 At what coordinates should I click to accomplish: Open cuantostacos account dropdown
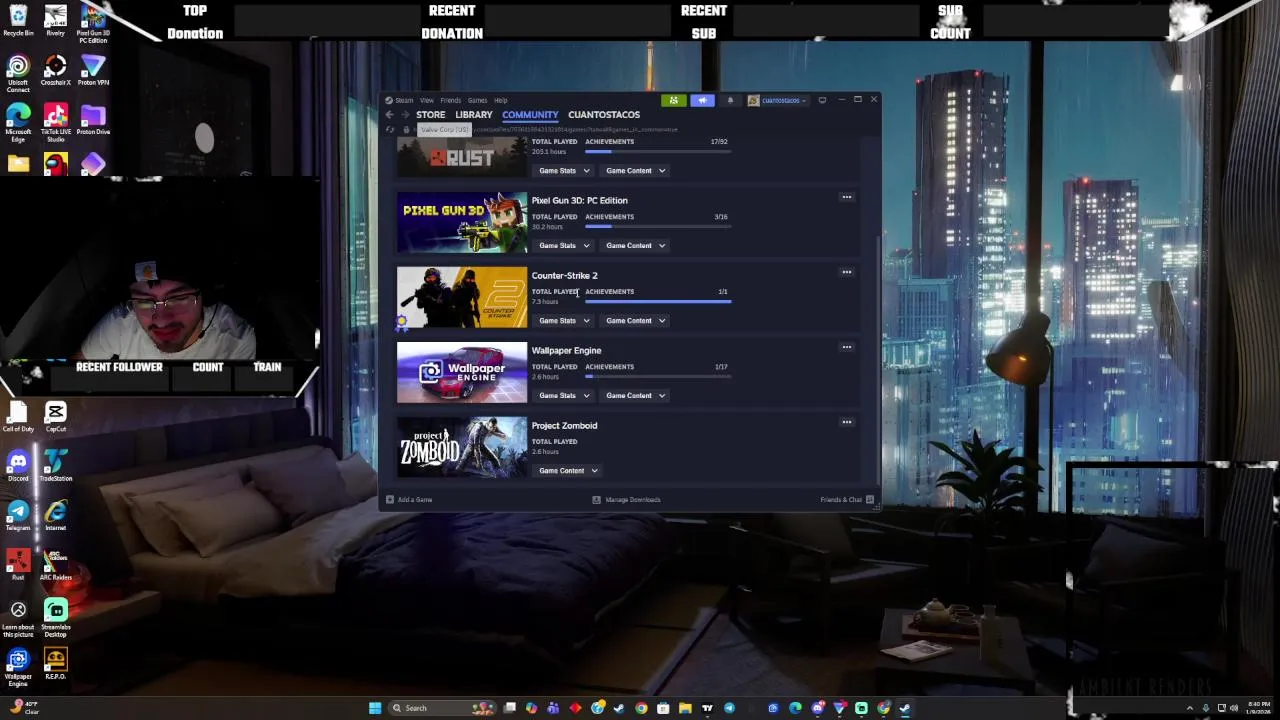click(x=779, y=100)
